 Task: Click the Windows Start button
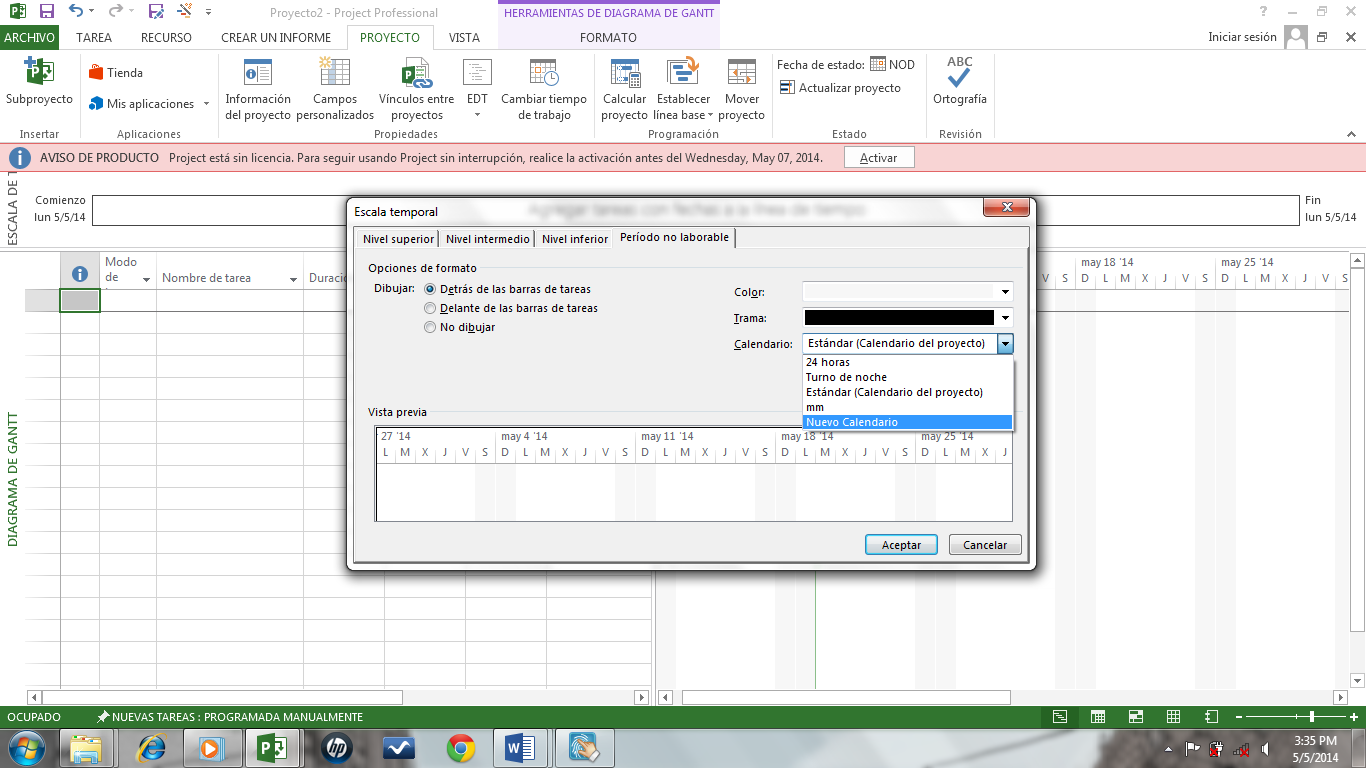click(27, 748)
